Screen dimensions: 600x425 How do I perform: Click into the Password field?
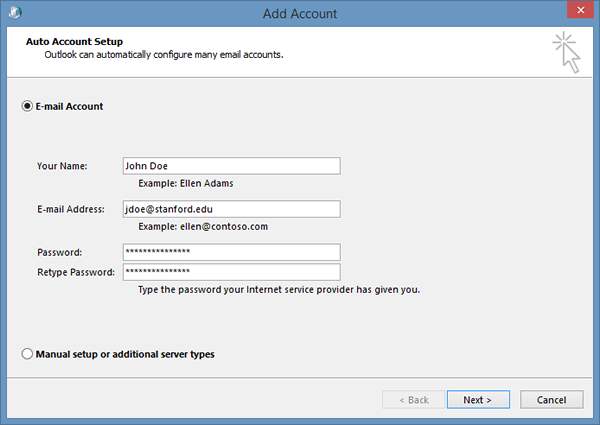point(230,252)
